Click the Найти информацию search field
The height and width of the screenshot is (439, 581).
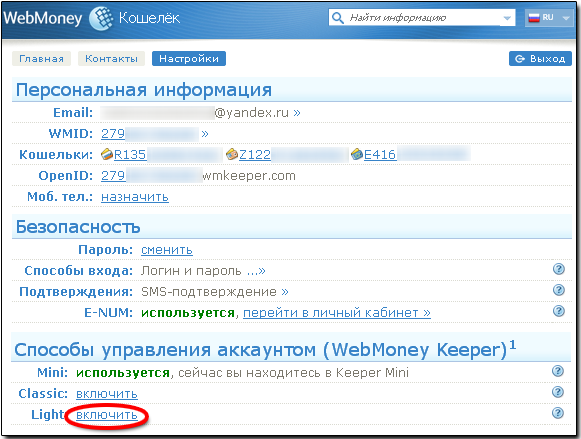pos(422,17)
